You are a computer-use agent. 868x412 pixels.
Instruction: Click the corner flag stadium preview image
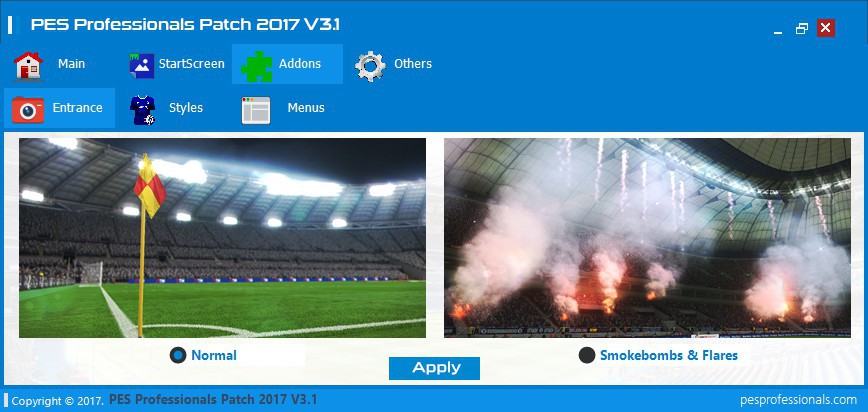pos(223,238)
